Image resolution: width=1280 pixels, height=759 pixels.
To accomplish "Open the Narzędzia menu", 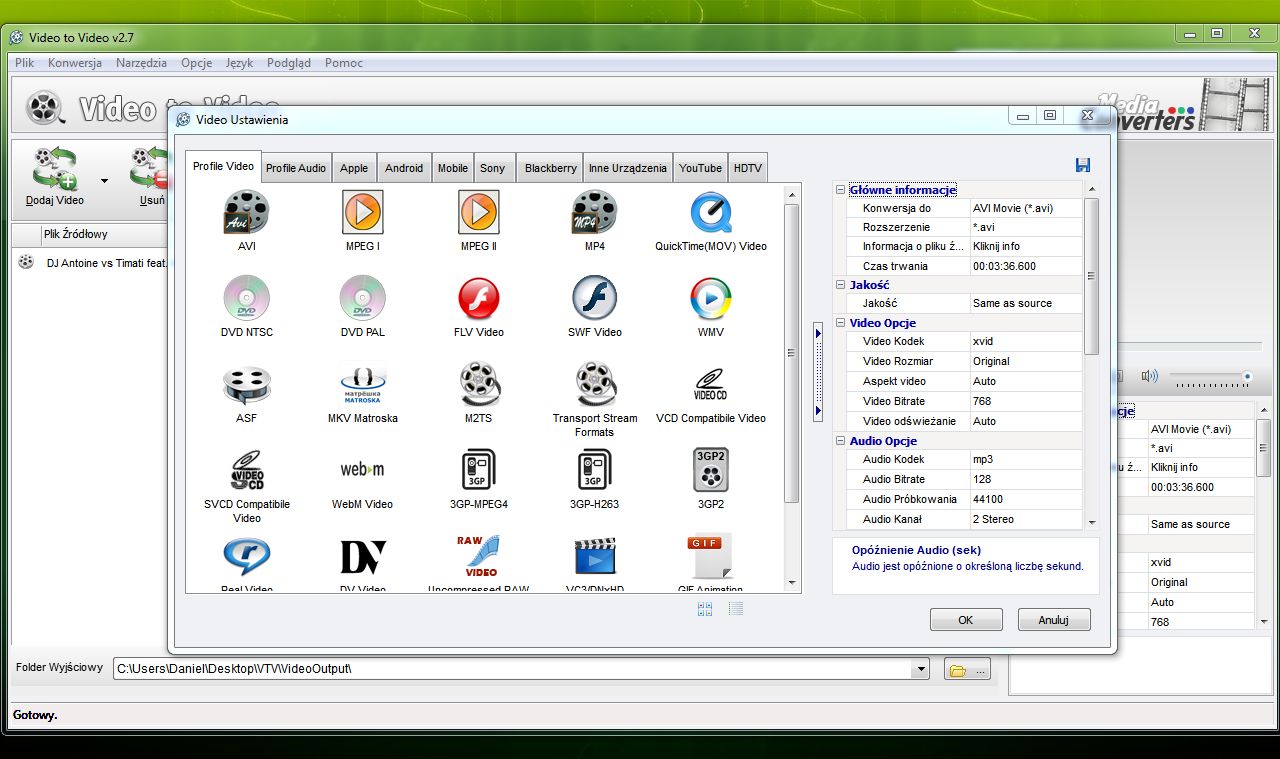I will click(x=141, y=63).
